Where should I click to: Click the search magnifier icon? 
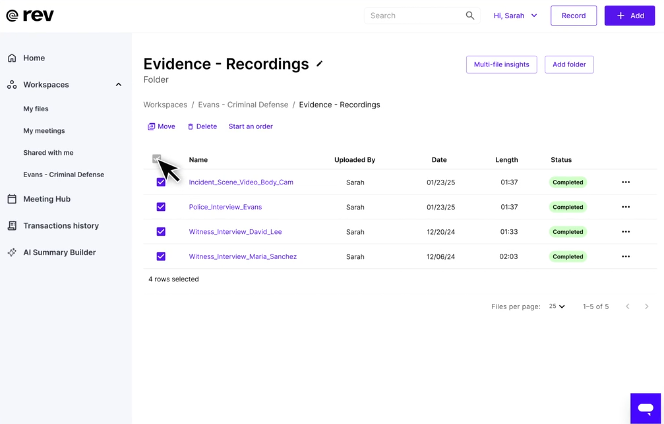pyautogui.click(x=470, y=16)
